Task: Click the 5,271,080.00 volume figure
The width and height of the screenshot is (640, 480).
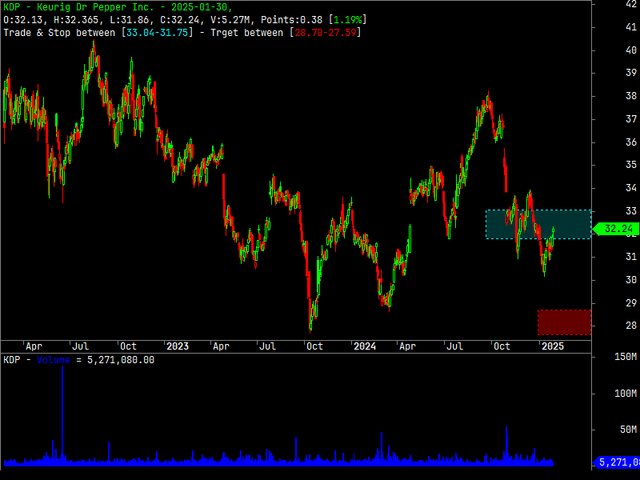Action: (x=121, y=360)
